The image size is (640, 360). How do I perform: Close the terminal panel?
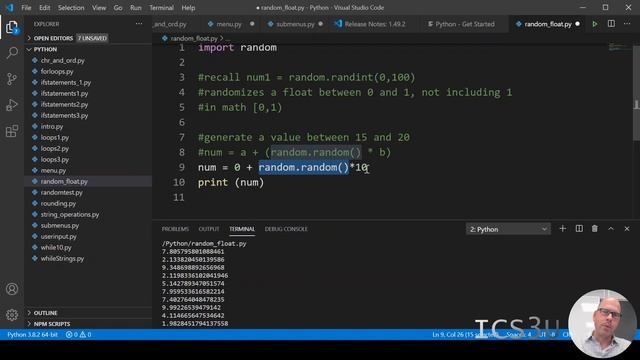click(x=627, y=229)
